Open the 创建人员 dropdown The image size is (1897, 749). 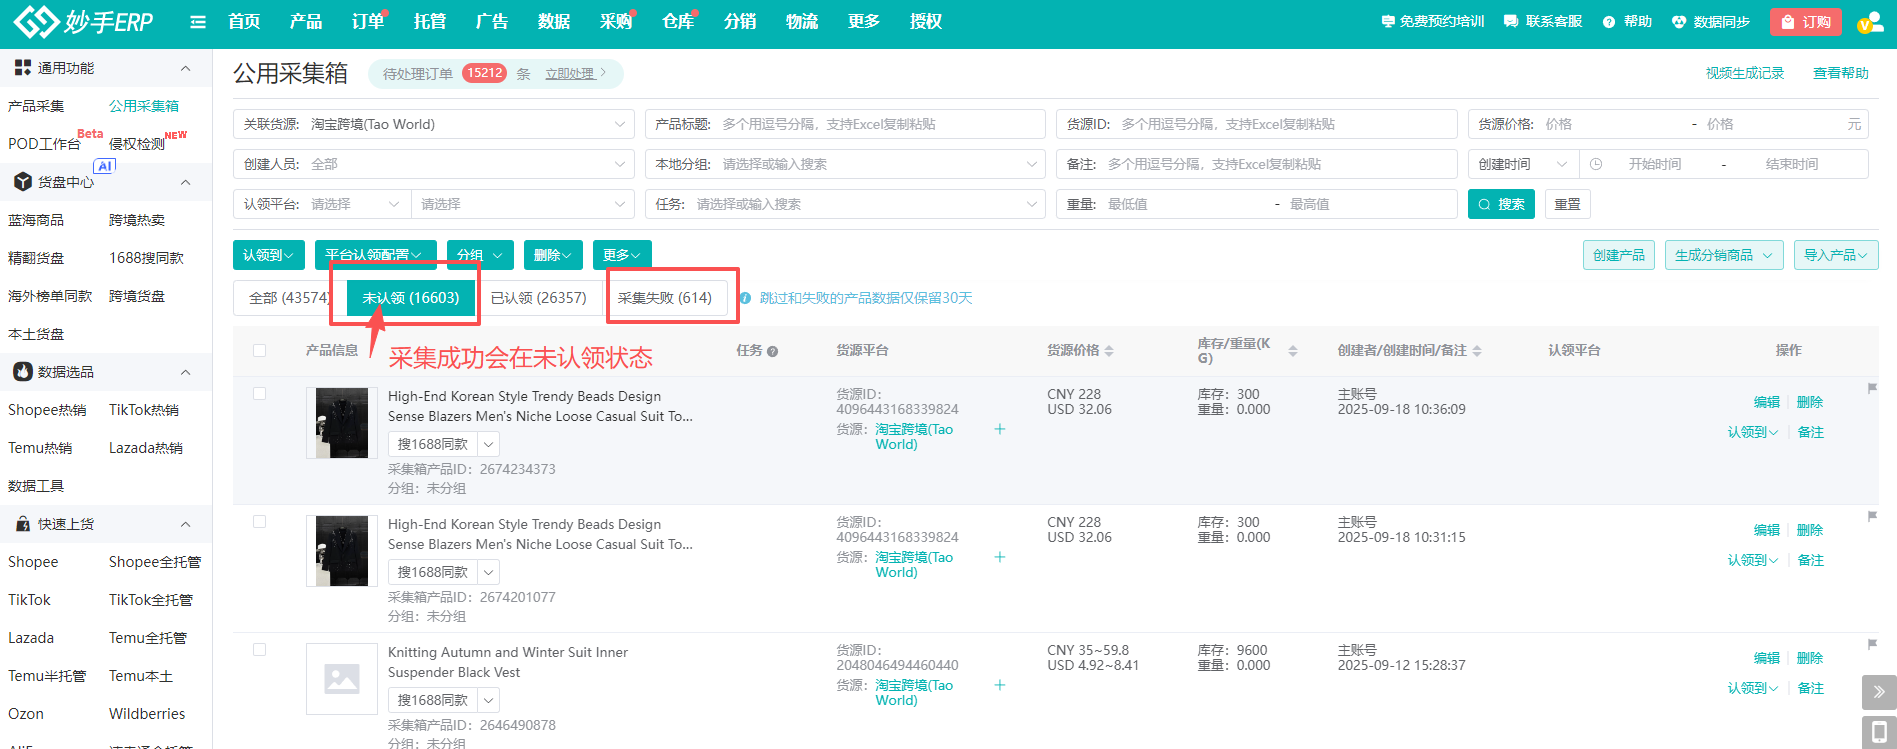click(434, 164)
